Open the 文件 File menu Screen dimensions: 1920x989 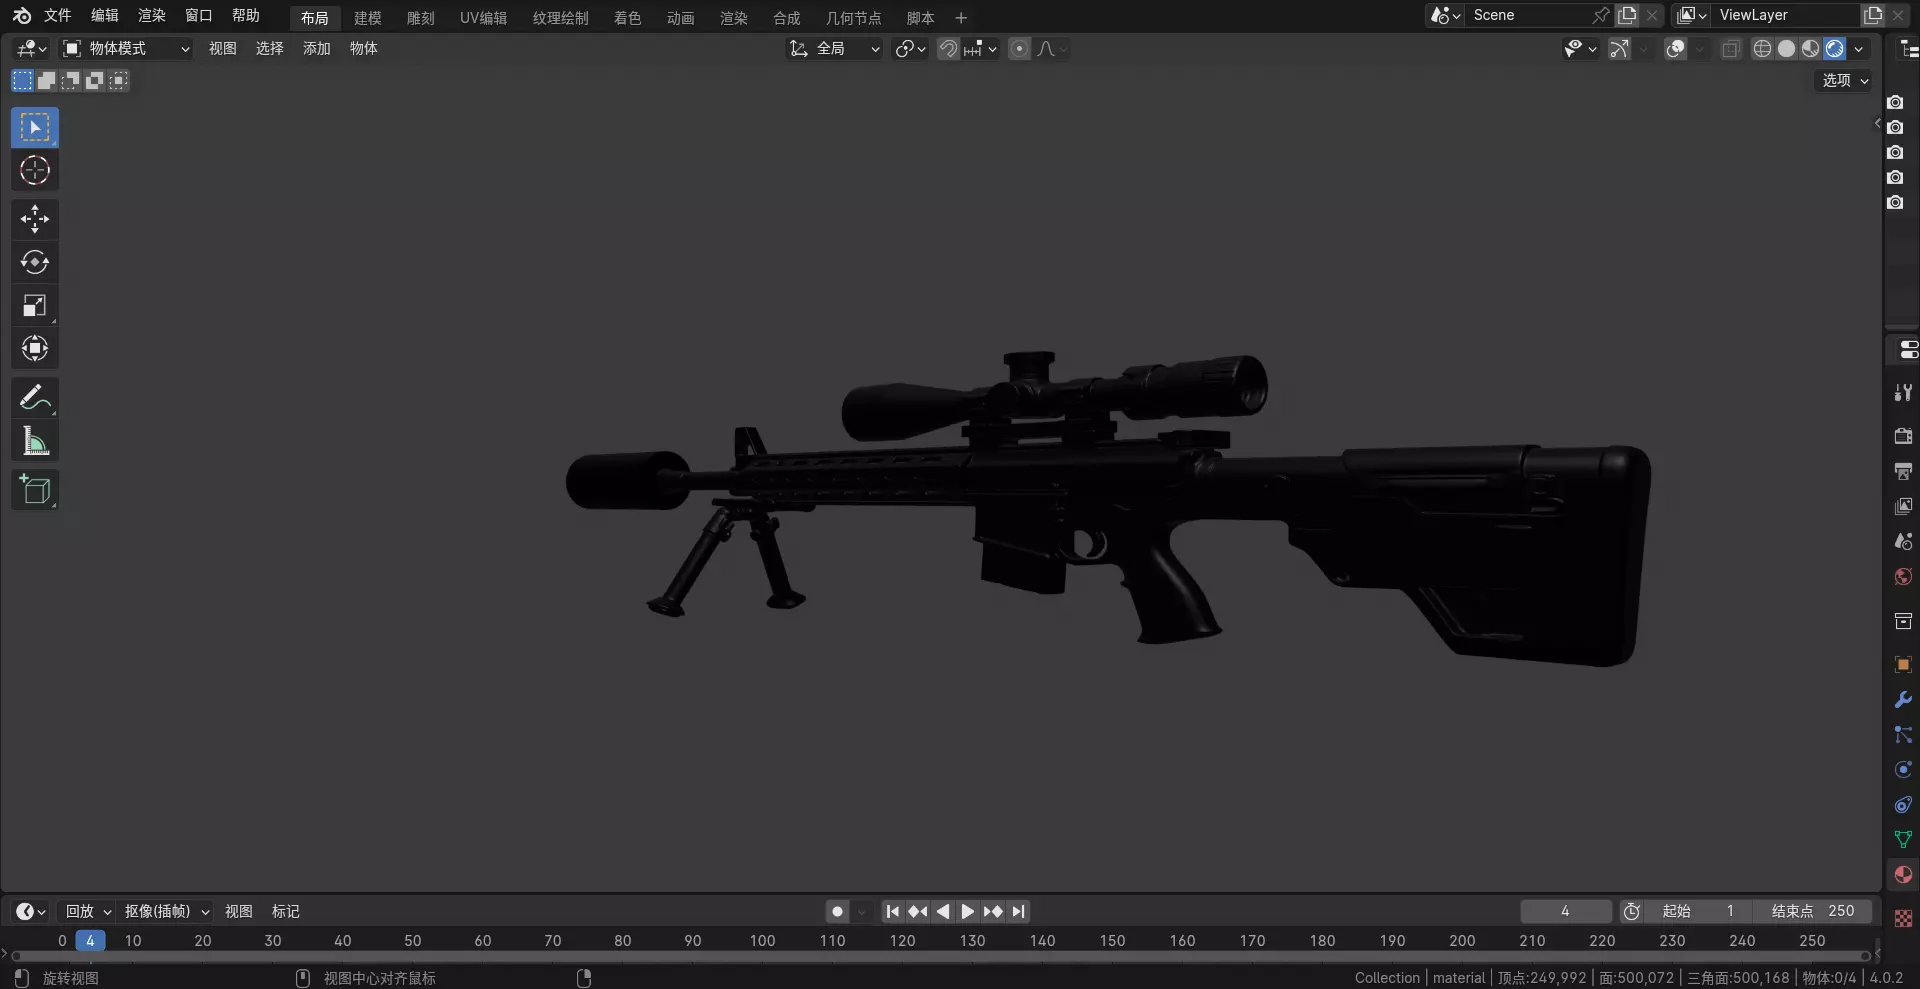click(x=57, y=15)
